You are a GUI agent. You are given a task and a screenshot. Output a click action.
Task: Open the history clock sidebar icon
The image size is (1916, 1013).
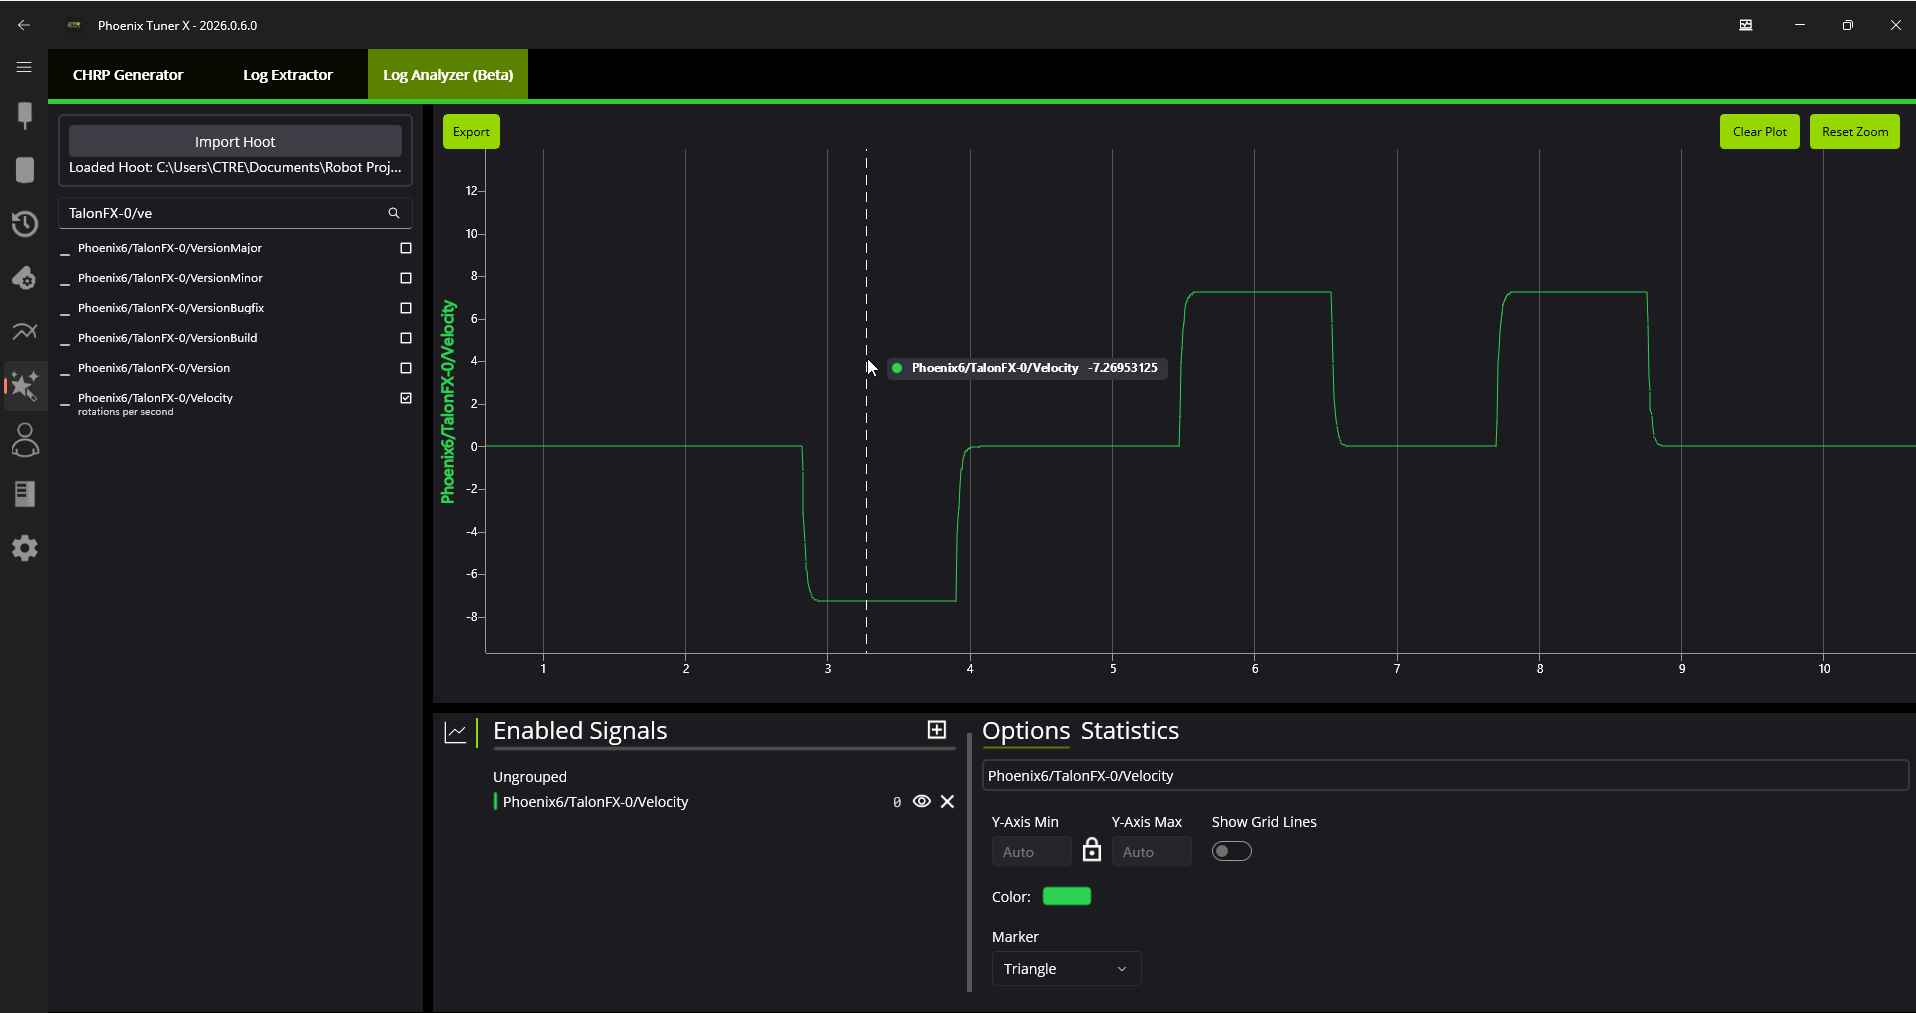coord(25,224)
